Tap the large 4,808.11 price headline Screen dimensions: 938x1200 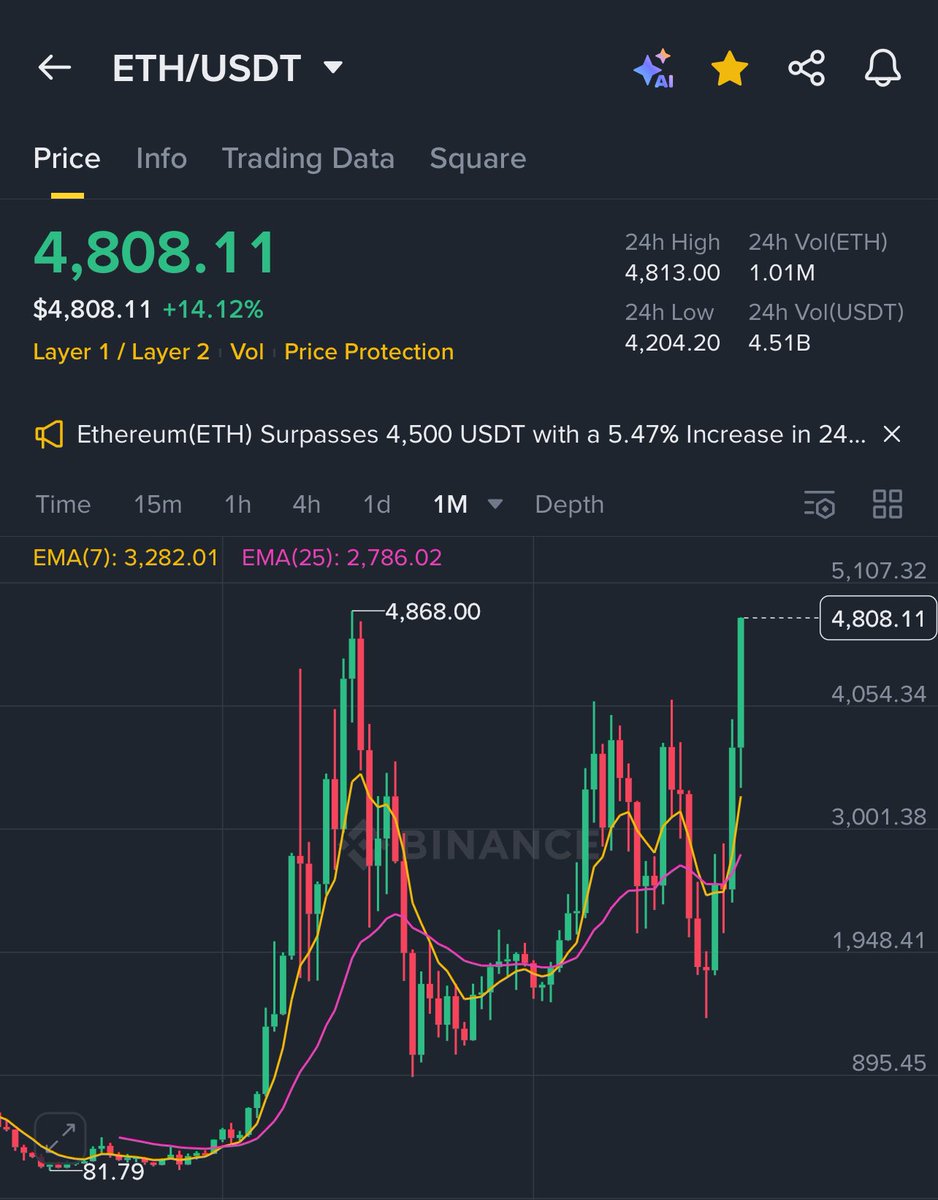(x=155, y=253)
